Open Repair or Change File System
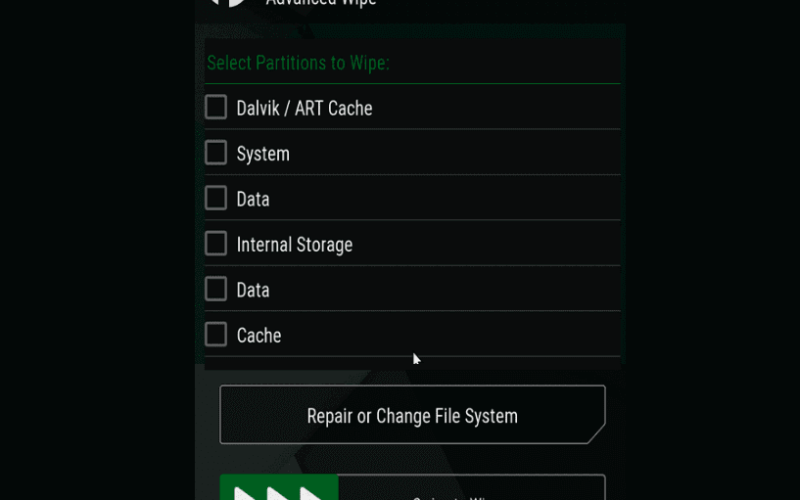The height and width of the screenshot is (500, 800). [412, 414]
